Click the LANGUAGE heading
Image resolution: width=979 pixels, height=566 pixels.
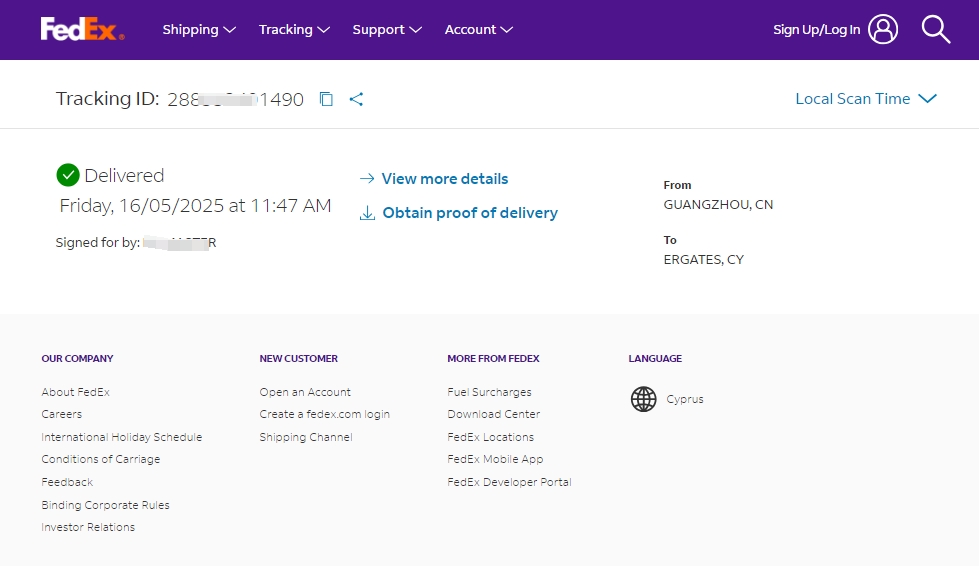[655, 358]
